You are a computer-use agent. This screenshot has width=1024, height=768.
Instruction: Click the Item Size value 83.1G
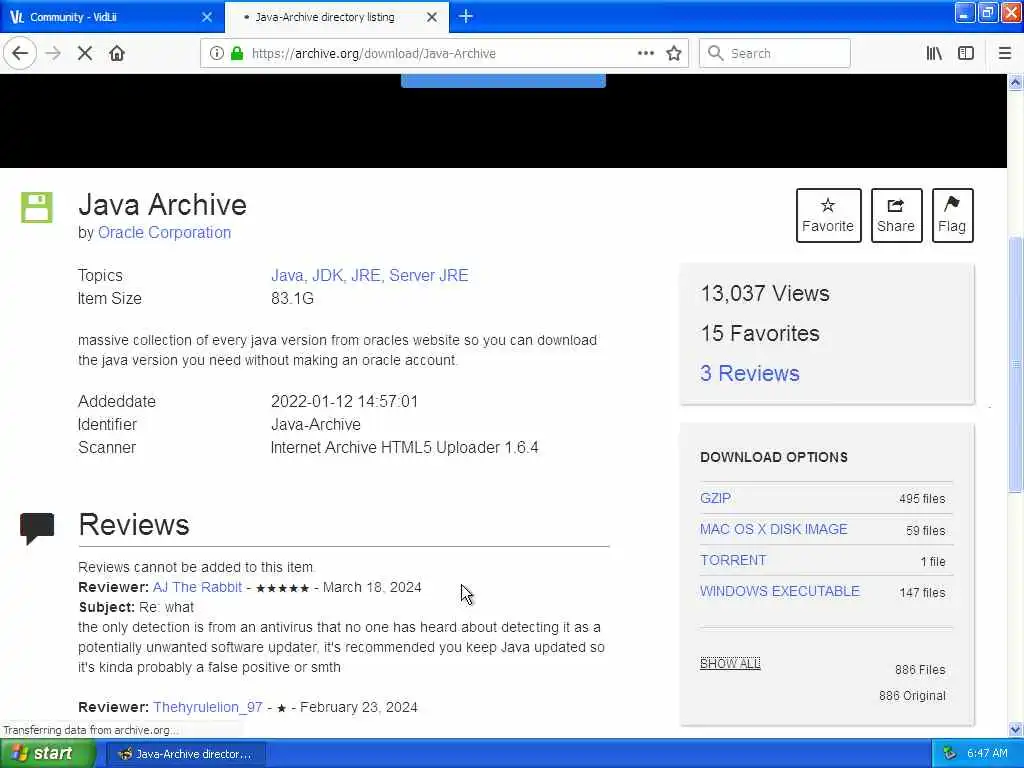[x=292, y=298]
